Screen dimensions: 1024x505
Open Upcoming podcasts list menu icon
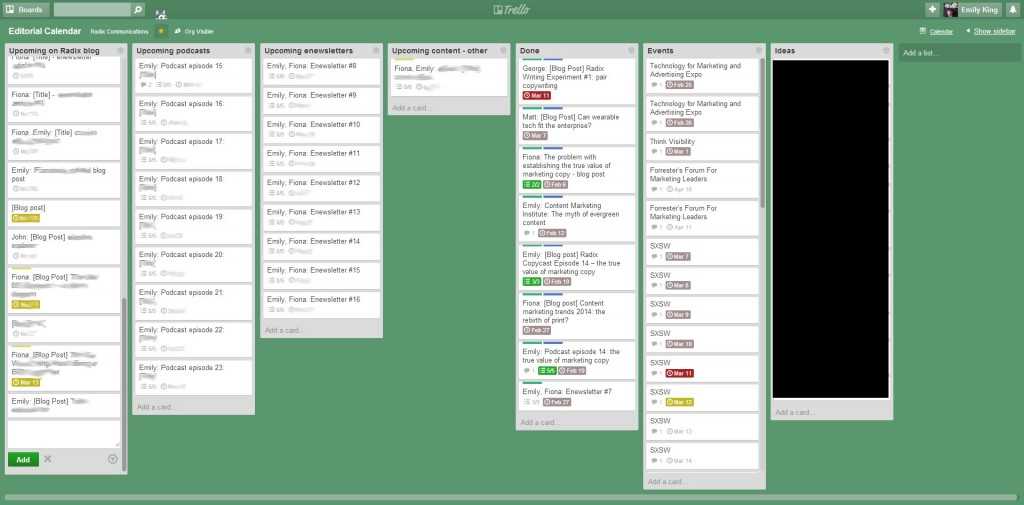[248, 50]
